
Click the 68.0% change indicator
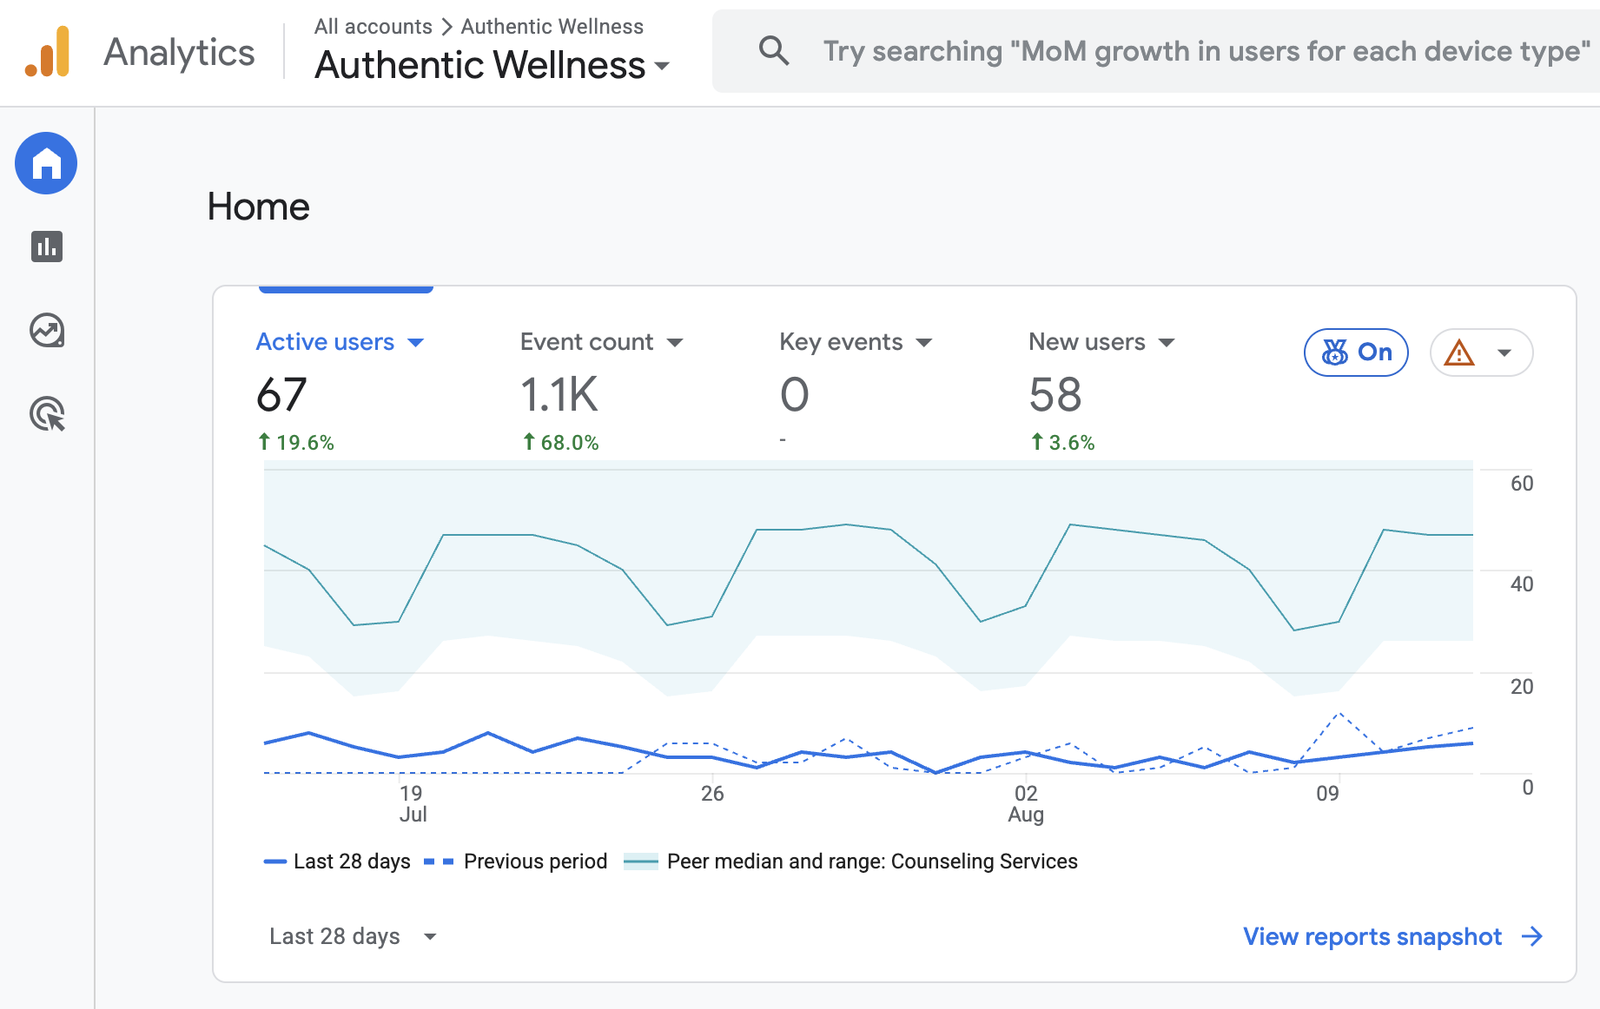click(x=561, y=443)
